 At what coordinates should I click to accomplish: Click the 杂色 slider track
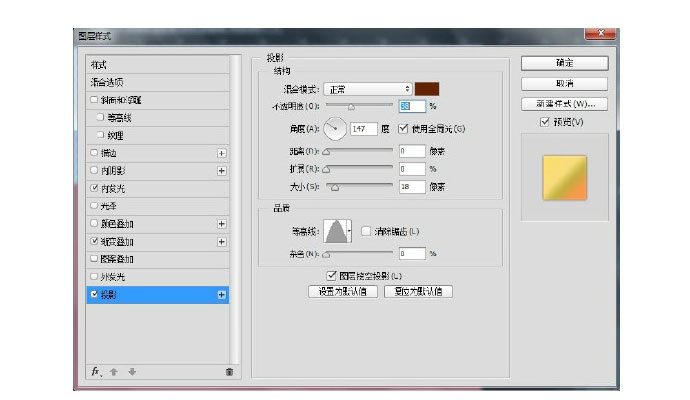click(359, 253)
